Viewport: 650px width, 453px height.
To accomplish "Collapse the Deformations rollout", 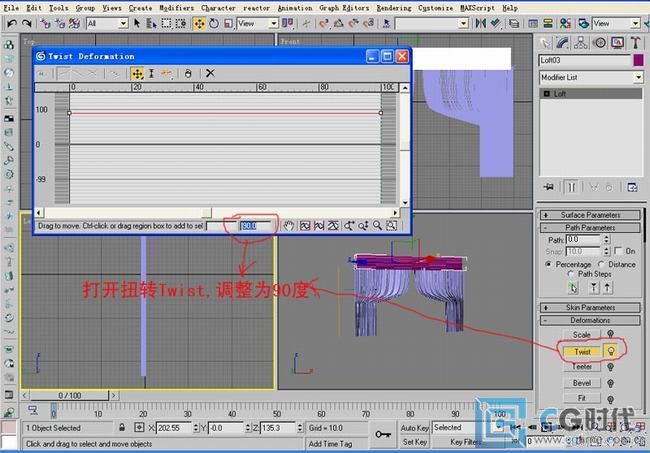I will click(590, 320).
